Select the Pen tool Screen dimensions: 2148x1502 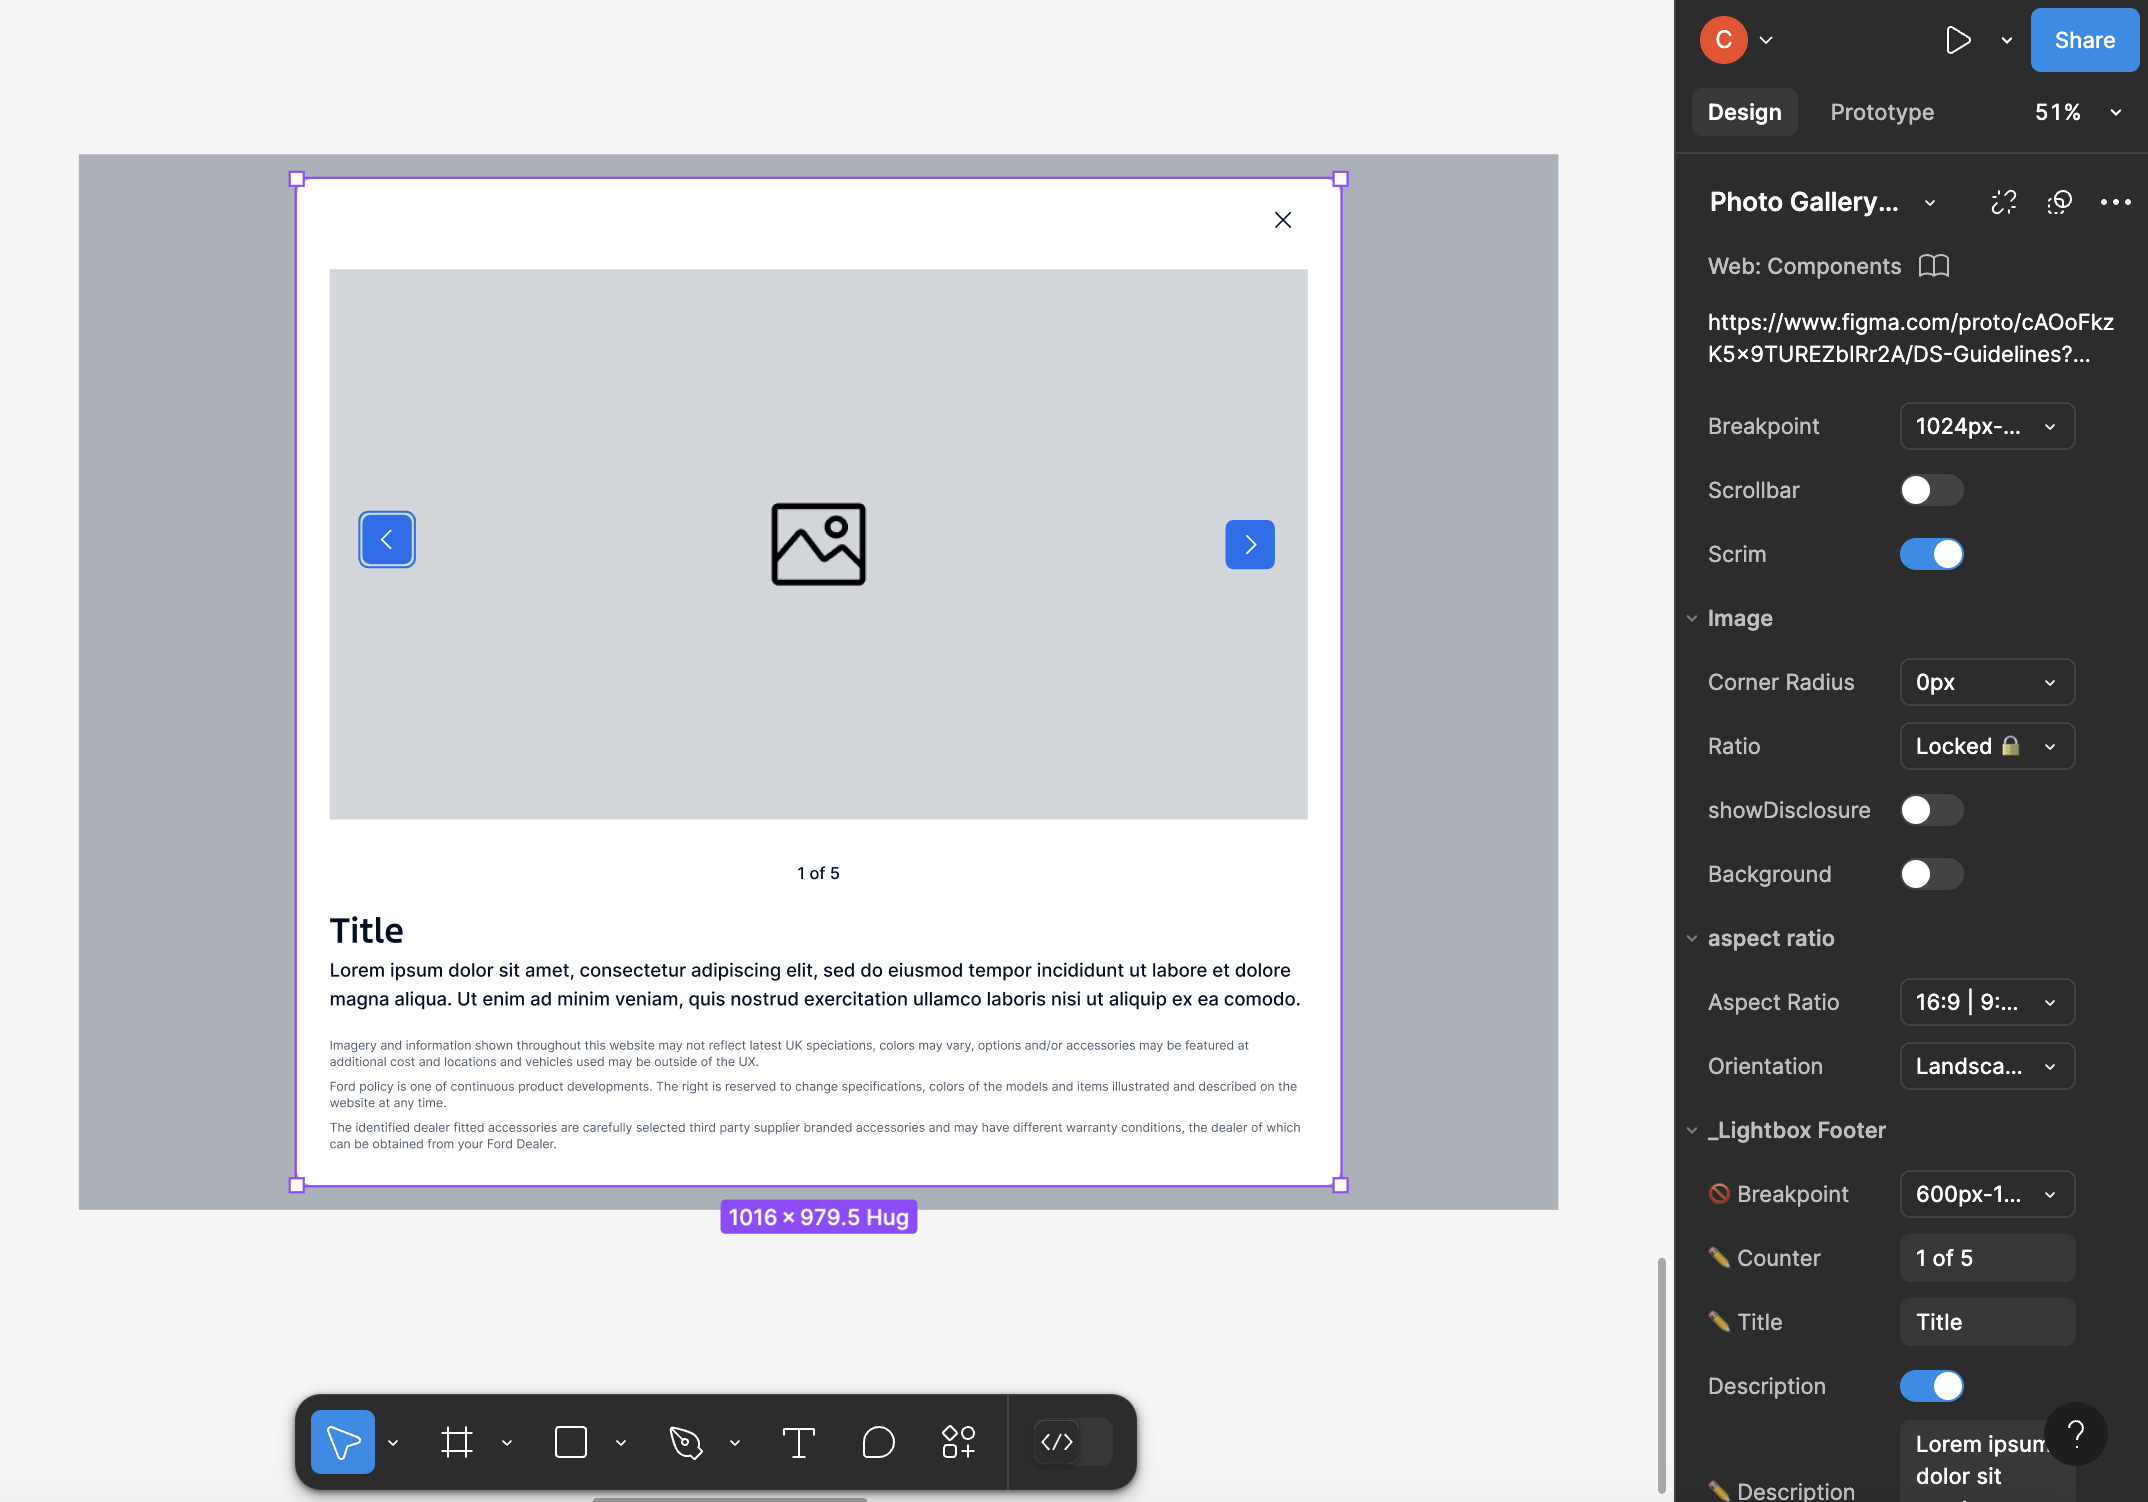(x=686, y=1442)
